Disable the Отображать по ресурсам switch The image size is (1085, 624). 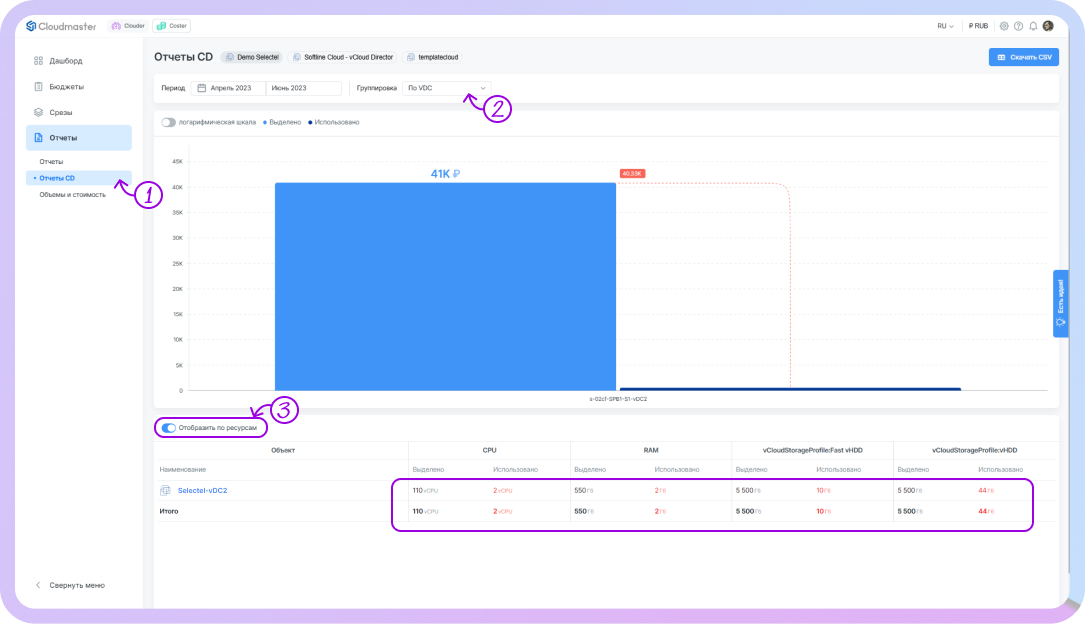point(169,428)
